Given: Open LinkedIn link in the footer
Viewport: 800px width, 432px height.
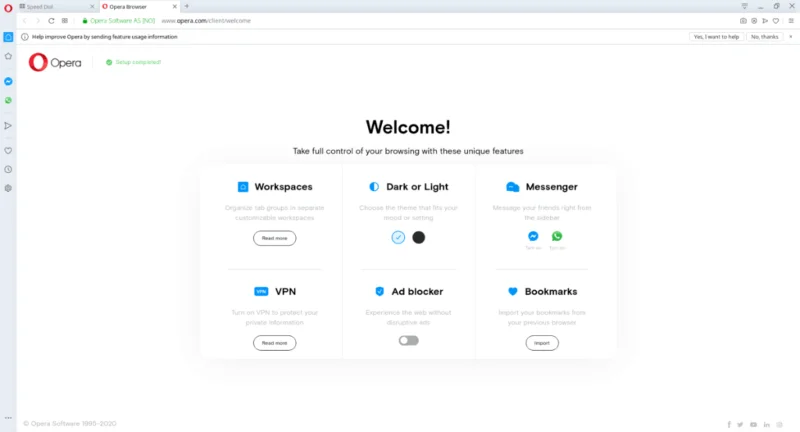Looking at the screenshot, I should [x=766, y=424].
